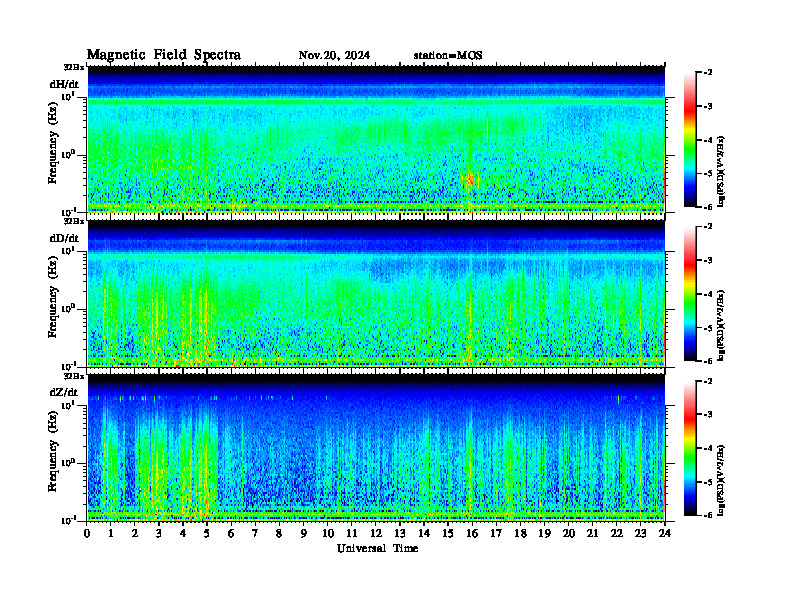The image size is (792, 612).
Task: Click hour 16 tick label on time axis
Action: pyautogui.click(x=472, y=534)
